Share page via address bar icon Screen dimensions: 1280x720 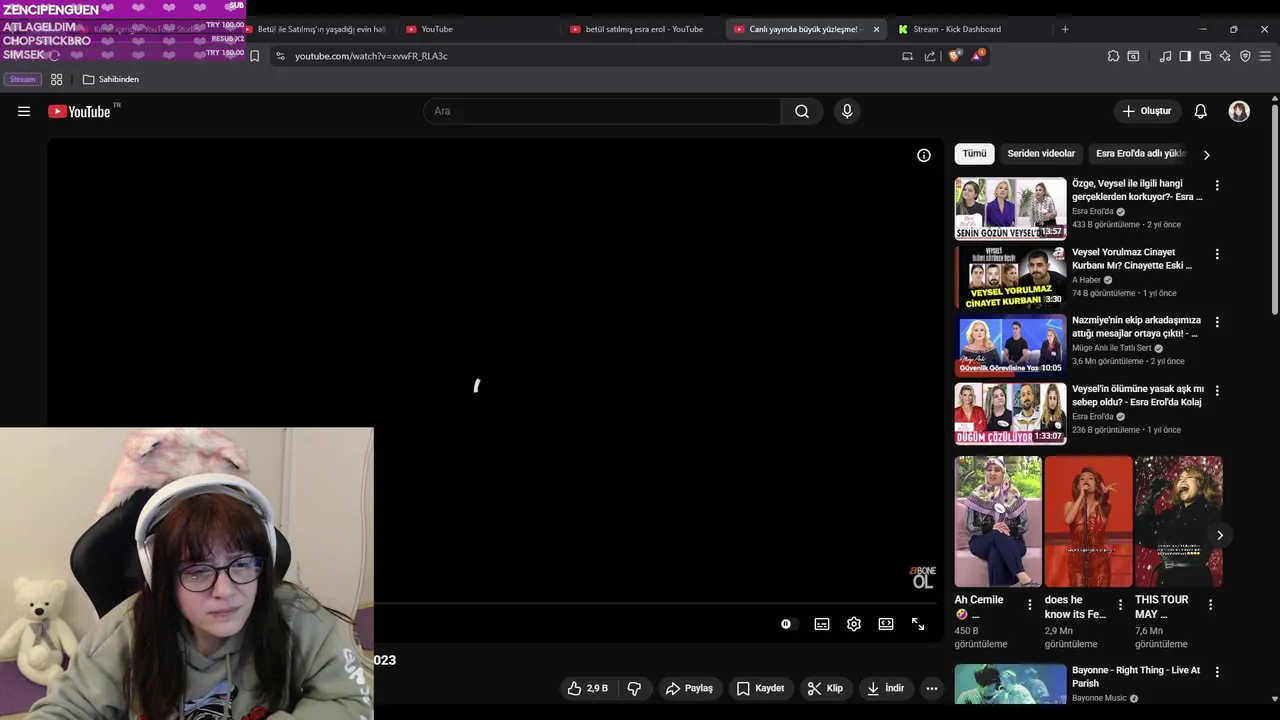[930, 56]
